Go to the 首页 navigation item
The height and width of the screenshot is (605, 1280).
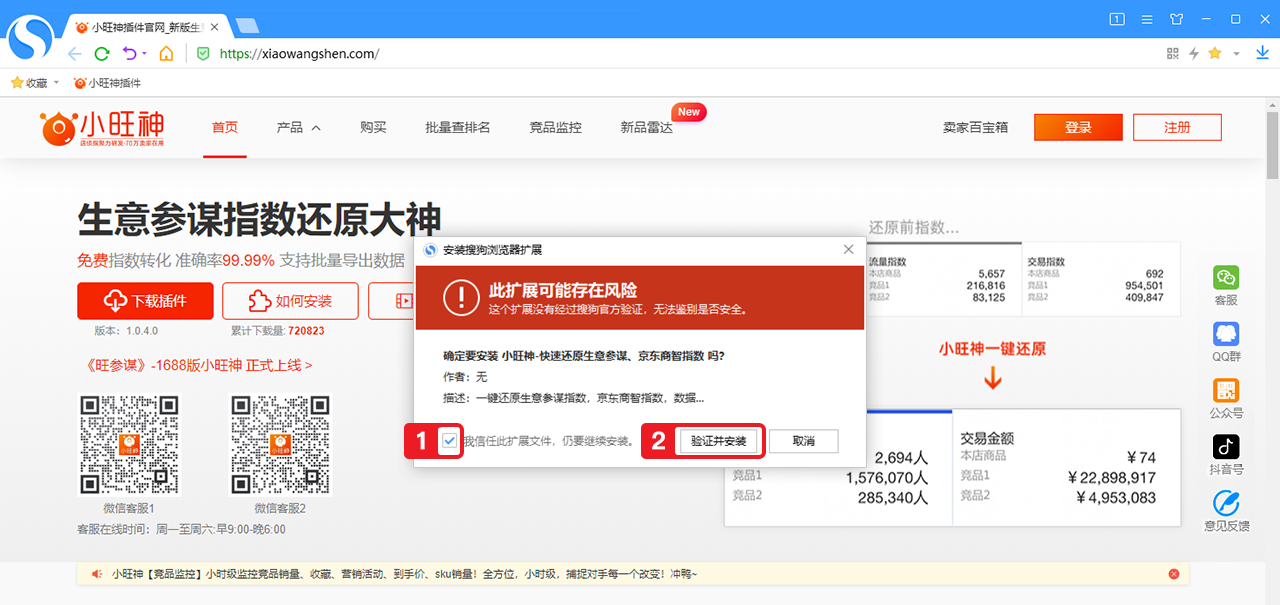tap(225, 128)
